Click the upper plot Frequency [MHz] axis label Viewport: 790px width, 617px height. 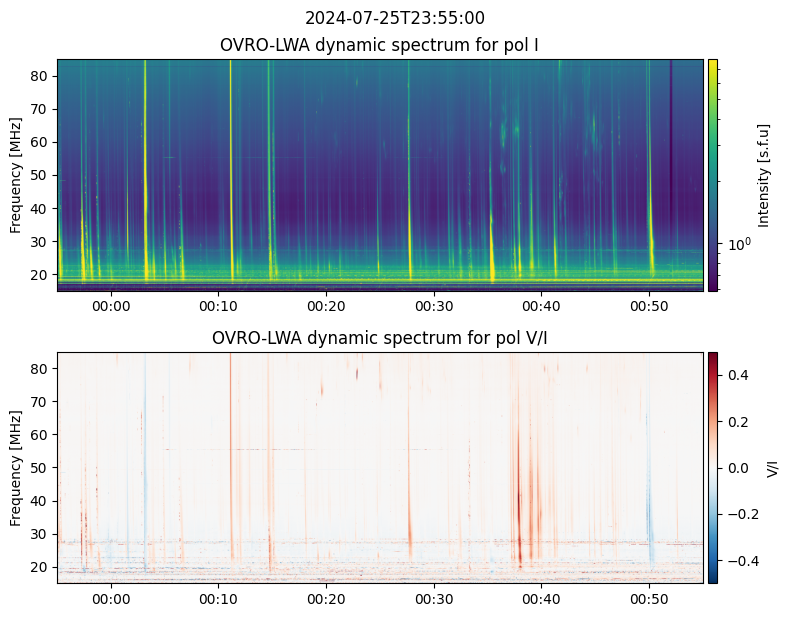16,175
